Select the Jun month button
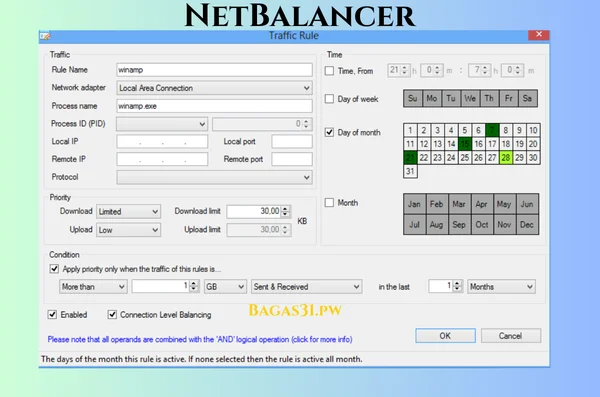 pos(527,204)
